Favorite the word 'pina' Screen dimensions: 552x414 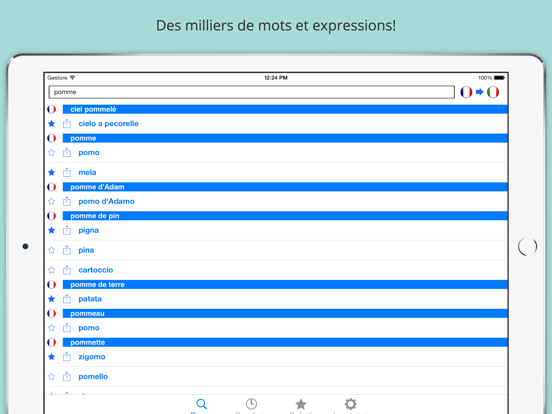51,250
